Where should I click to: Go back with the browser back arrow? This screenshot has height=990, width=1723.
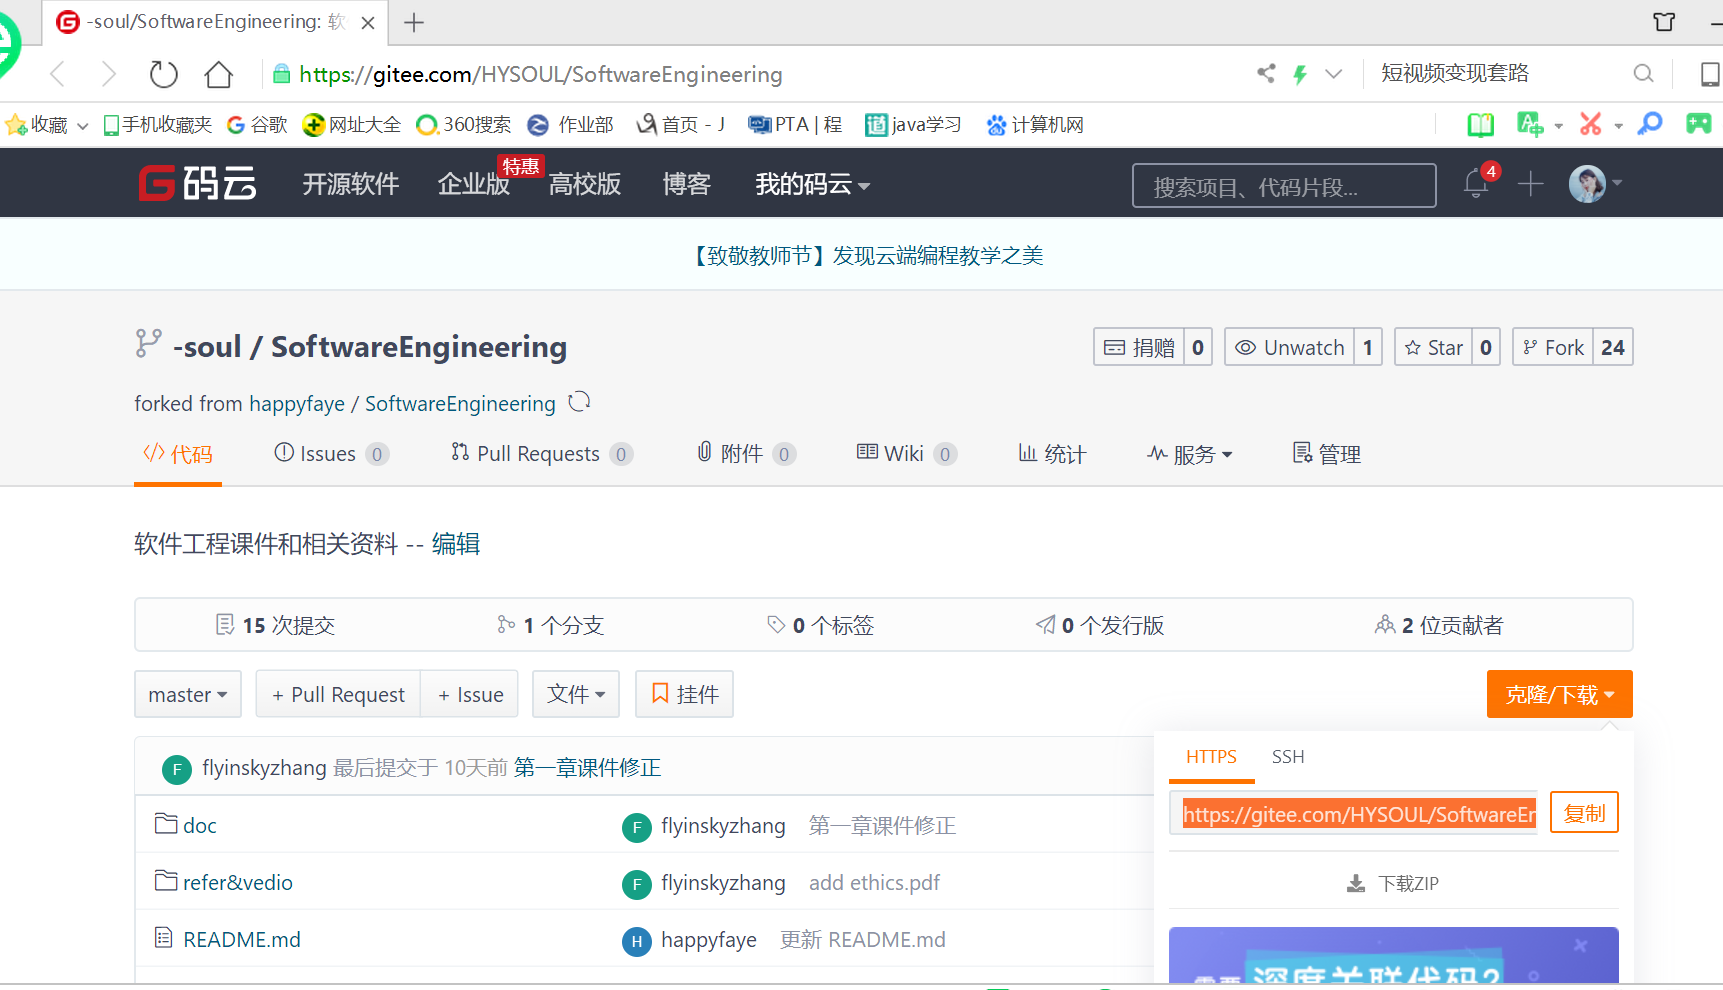pos(58,74)
